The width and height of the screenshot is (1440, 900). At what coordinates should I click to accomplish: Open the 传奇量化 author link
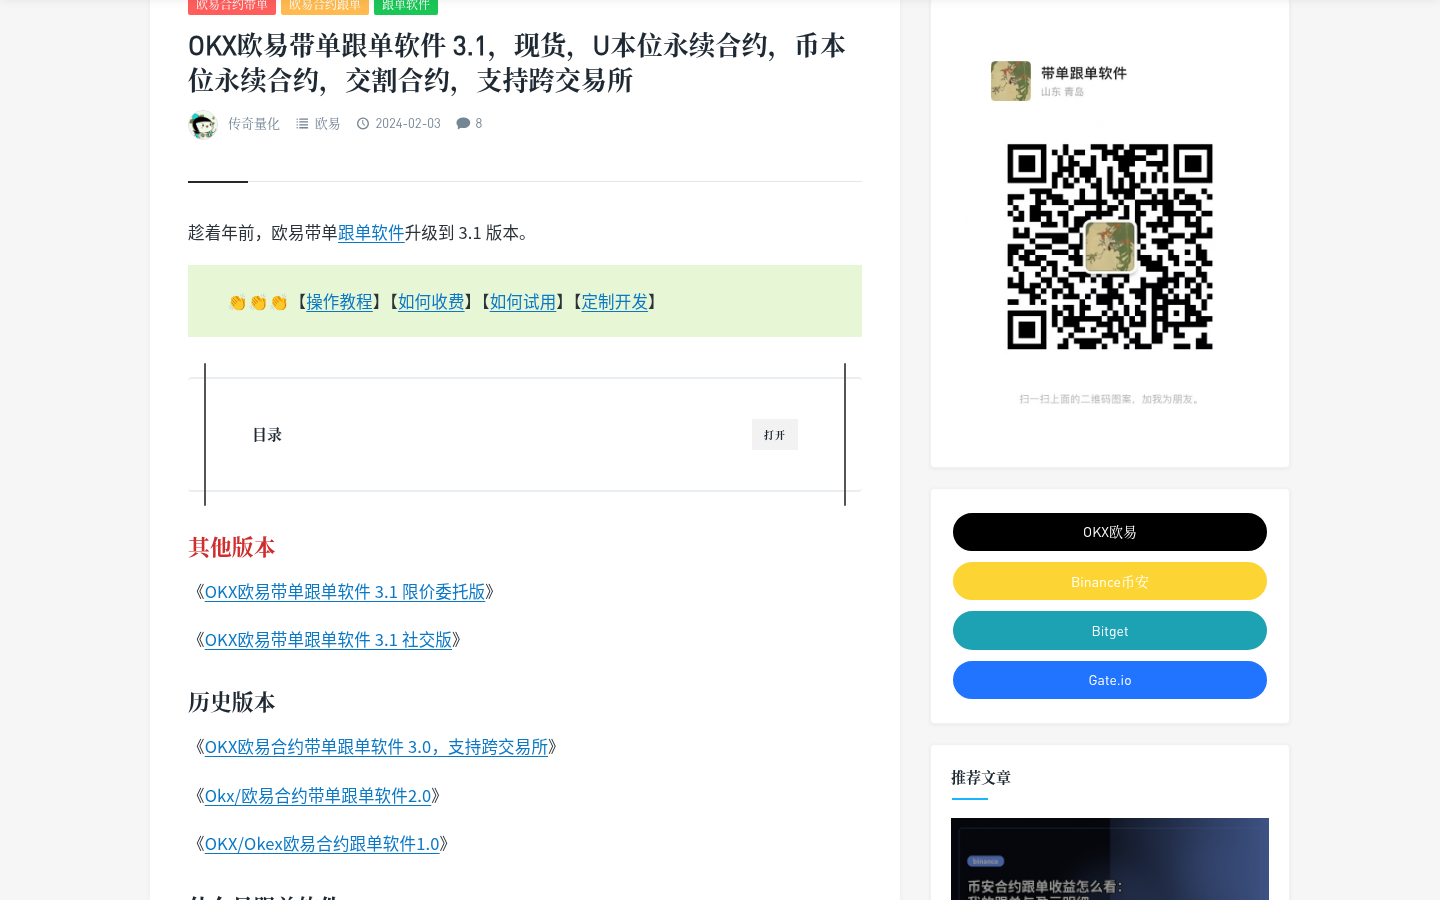click(254, 124)
